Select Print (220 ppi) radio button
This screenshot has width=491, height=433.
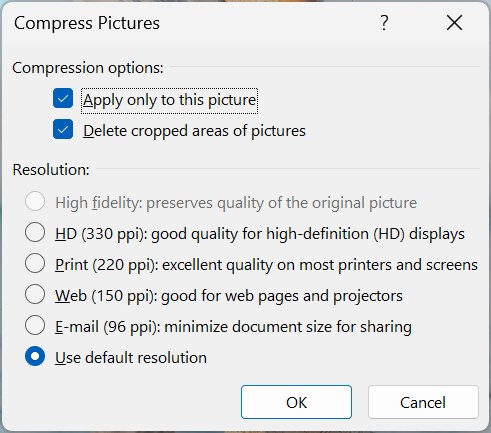pyautogui.click(x=35, y=263)
